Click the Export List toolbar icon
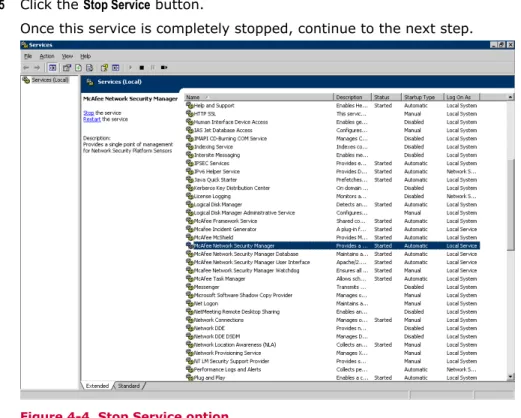Screen dimensions: 521x418 (x=89, y=68)
